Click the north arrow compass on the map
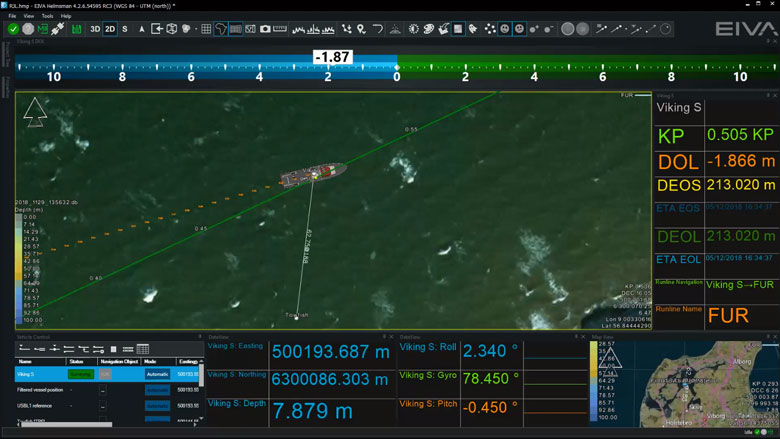 [x=34, y=112]
